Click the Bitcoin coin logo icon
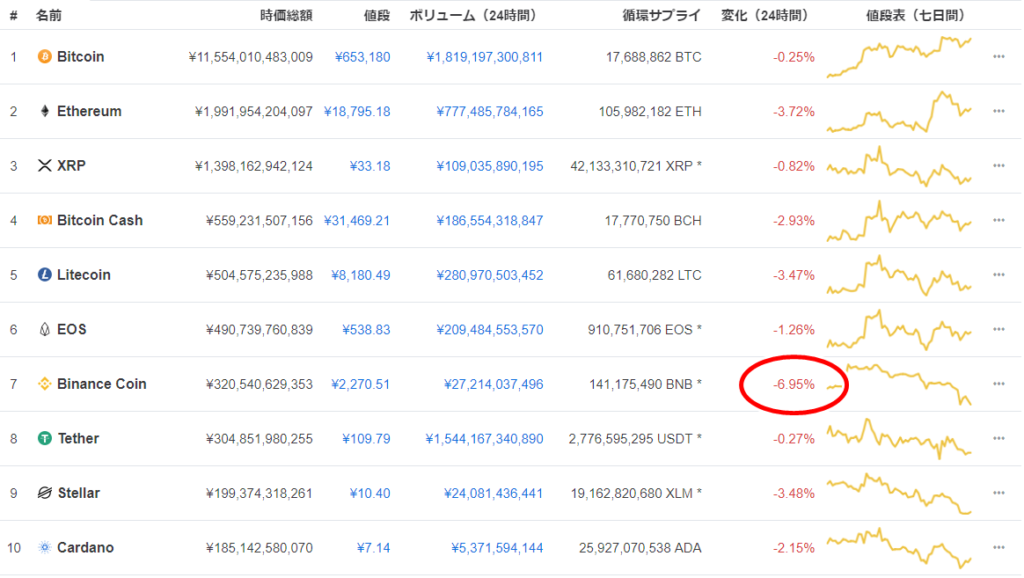1024x578 pixels. [44, 57]
